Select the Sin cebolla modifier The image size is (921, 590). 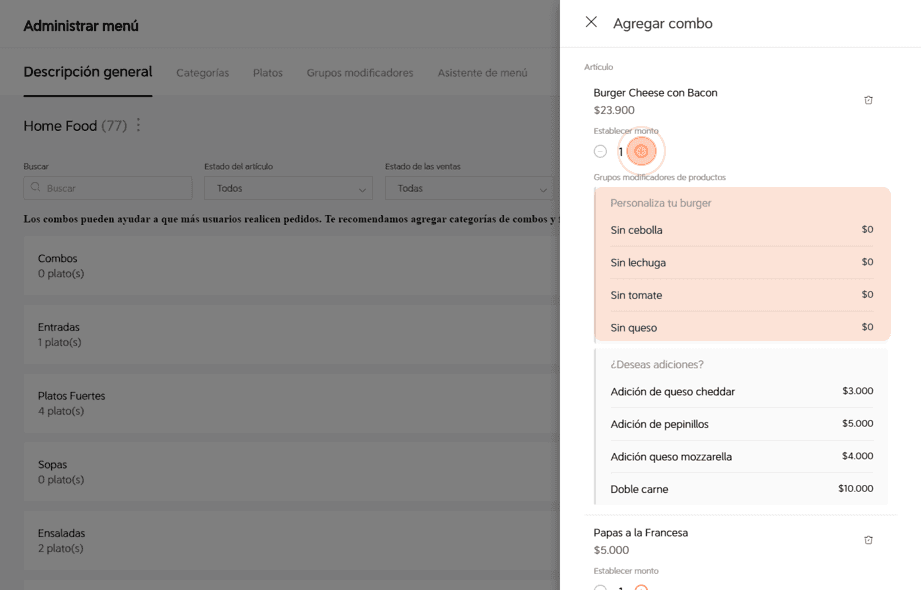pyautogui.click(x=742, y=230)
